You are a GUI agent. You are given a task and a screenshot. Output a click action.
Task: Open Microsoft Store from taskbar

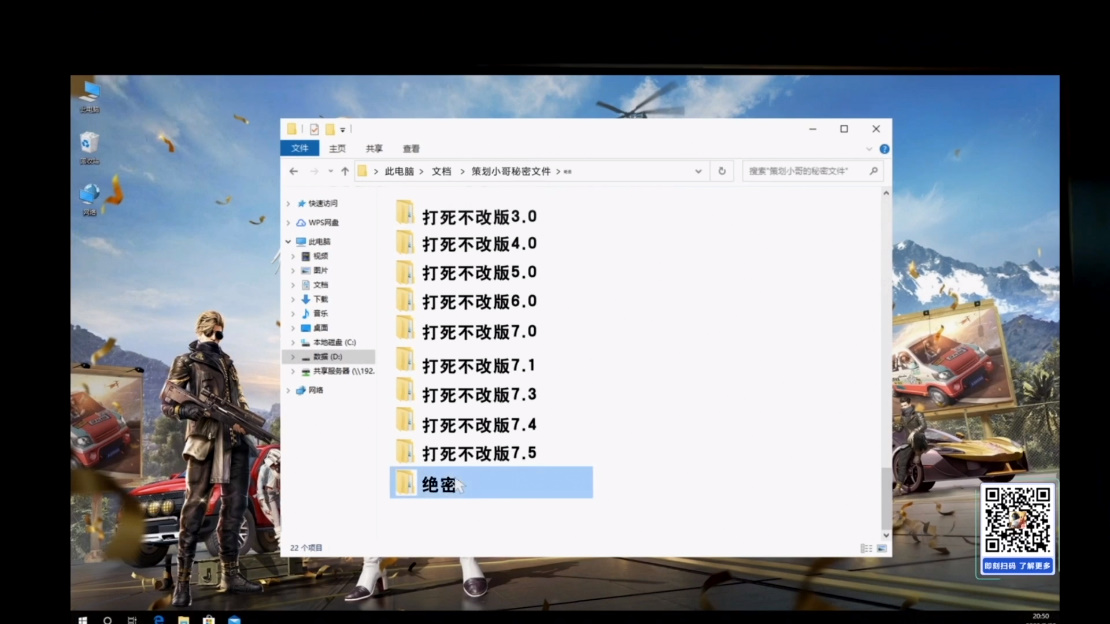pos(209,620)
